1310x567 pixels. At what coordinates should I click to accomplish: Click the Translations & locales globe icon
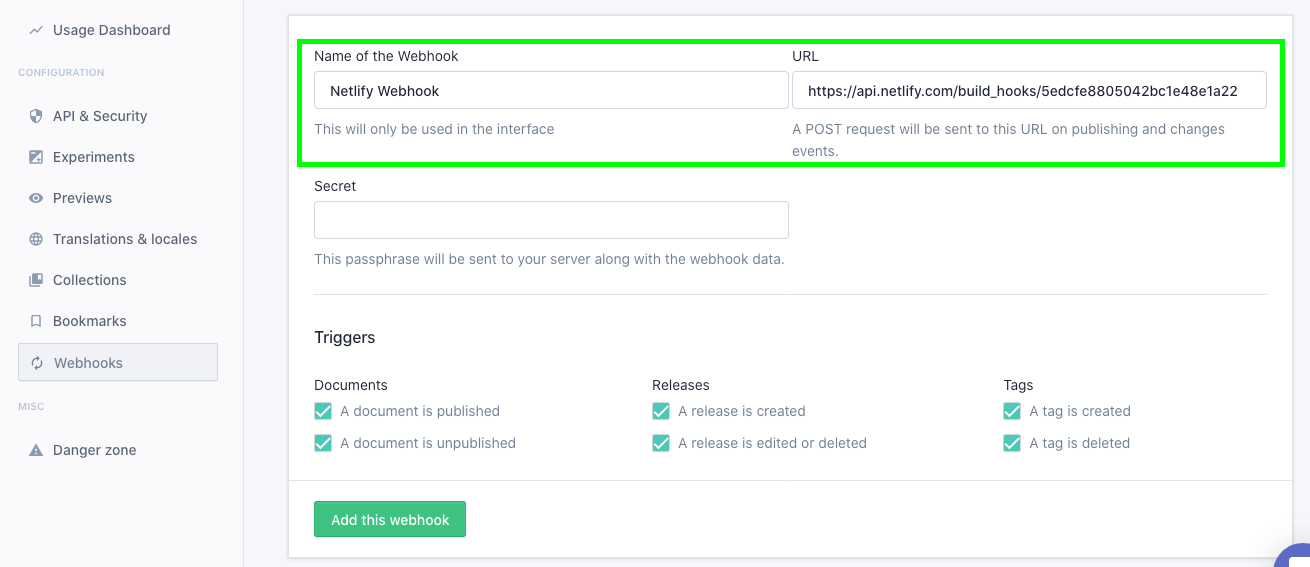[x=36, y=239]
